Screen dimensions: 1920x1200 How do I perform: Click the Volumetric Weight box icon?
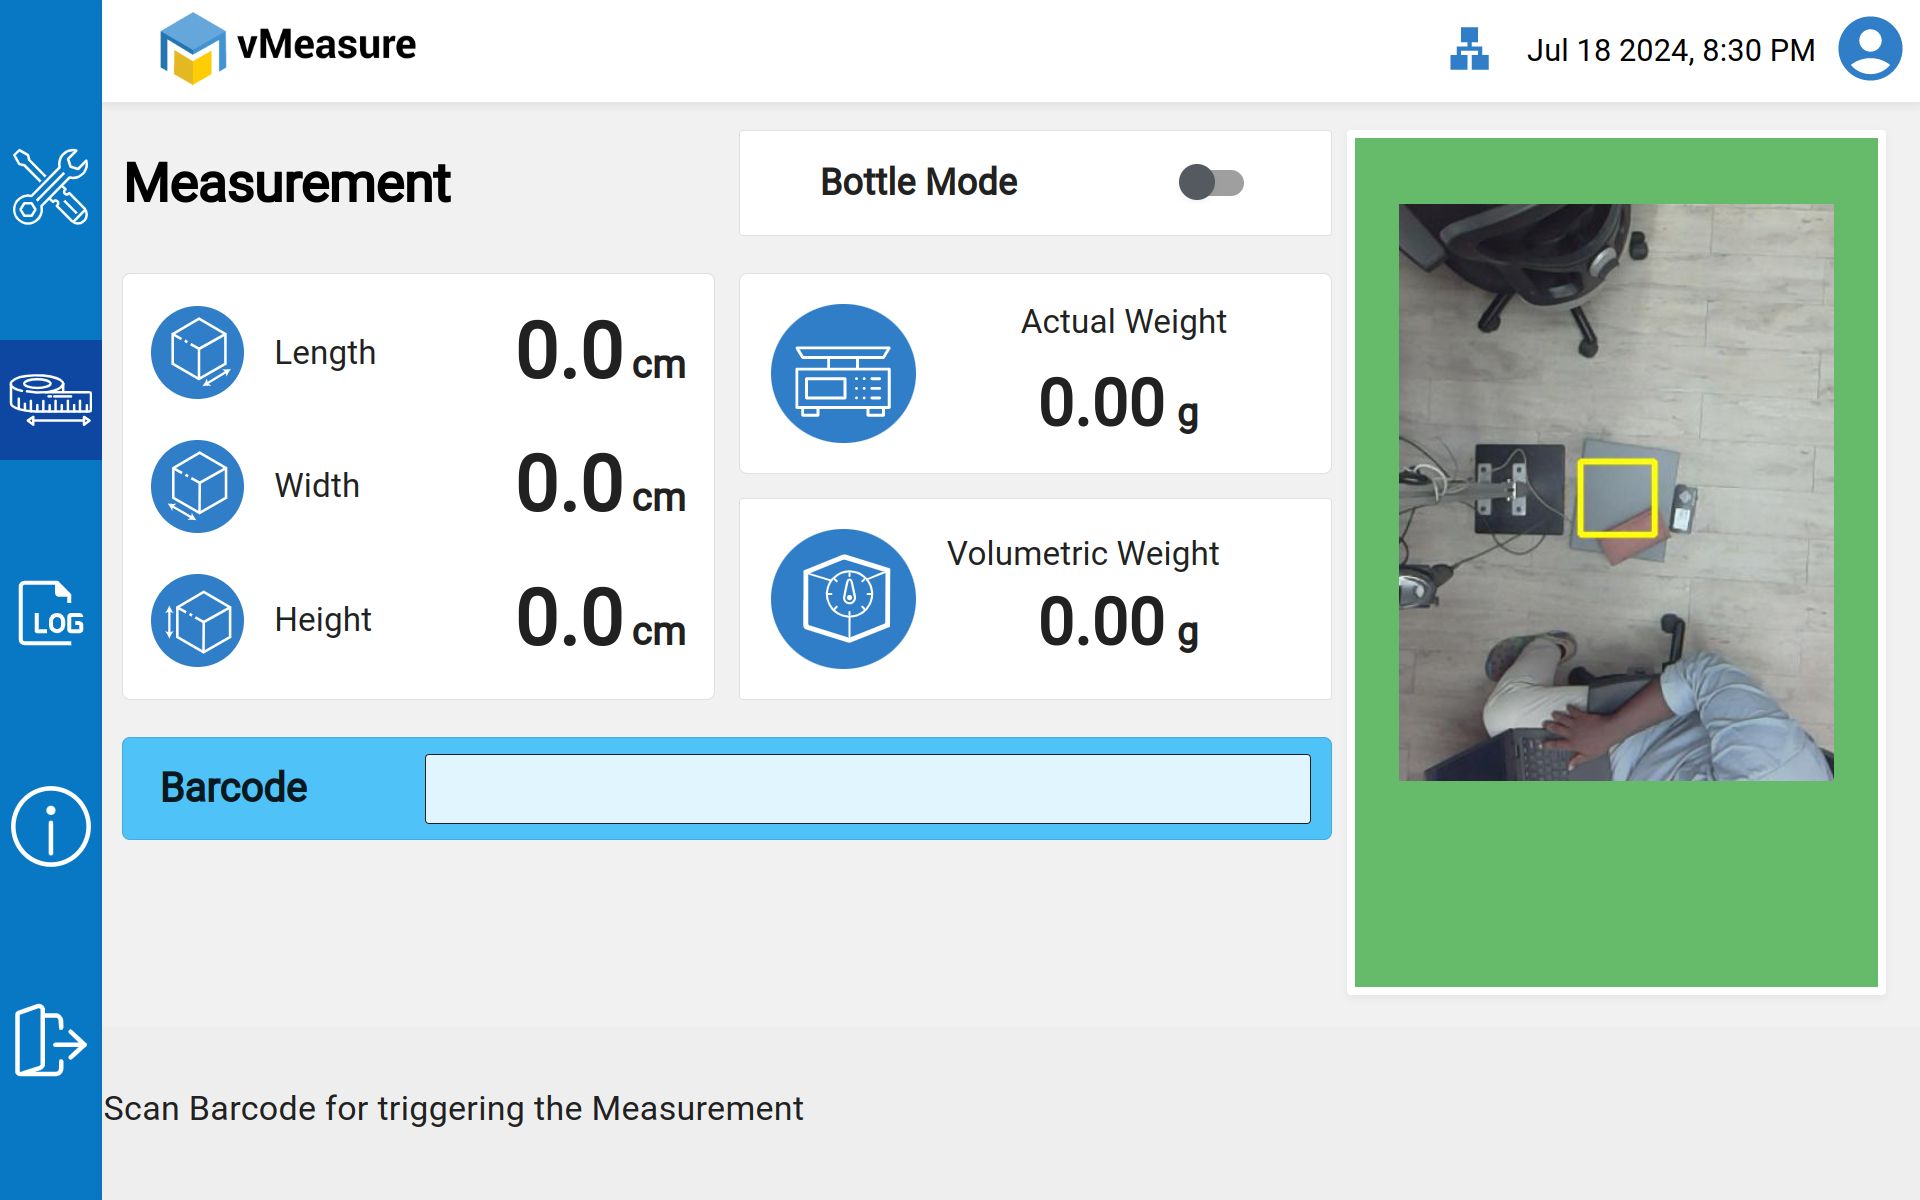coord(843,599)
